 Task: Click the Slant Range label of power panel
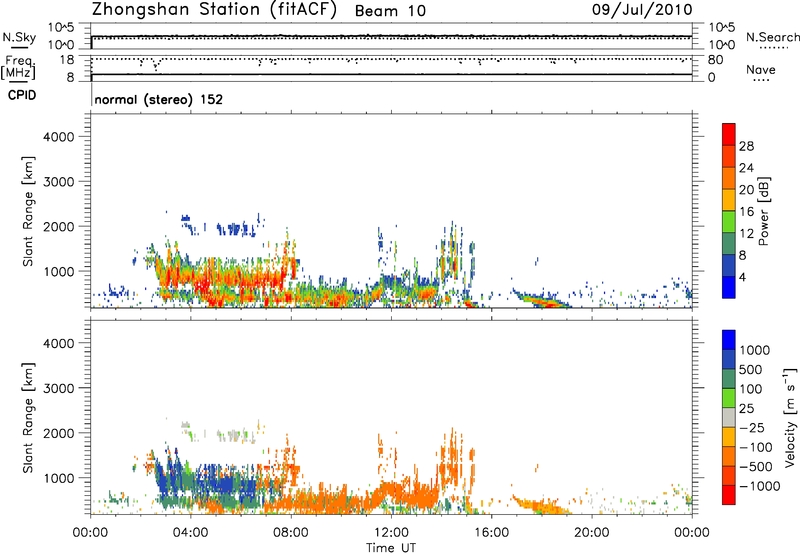[28, 211]
